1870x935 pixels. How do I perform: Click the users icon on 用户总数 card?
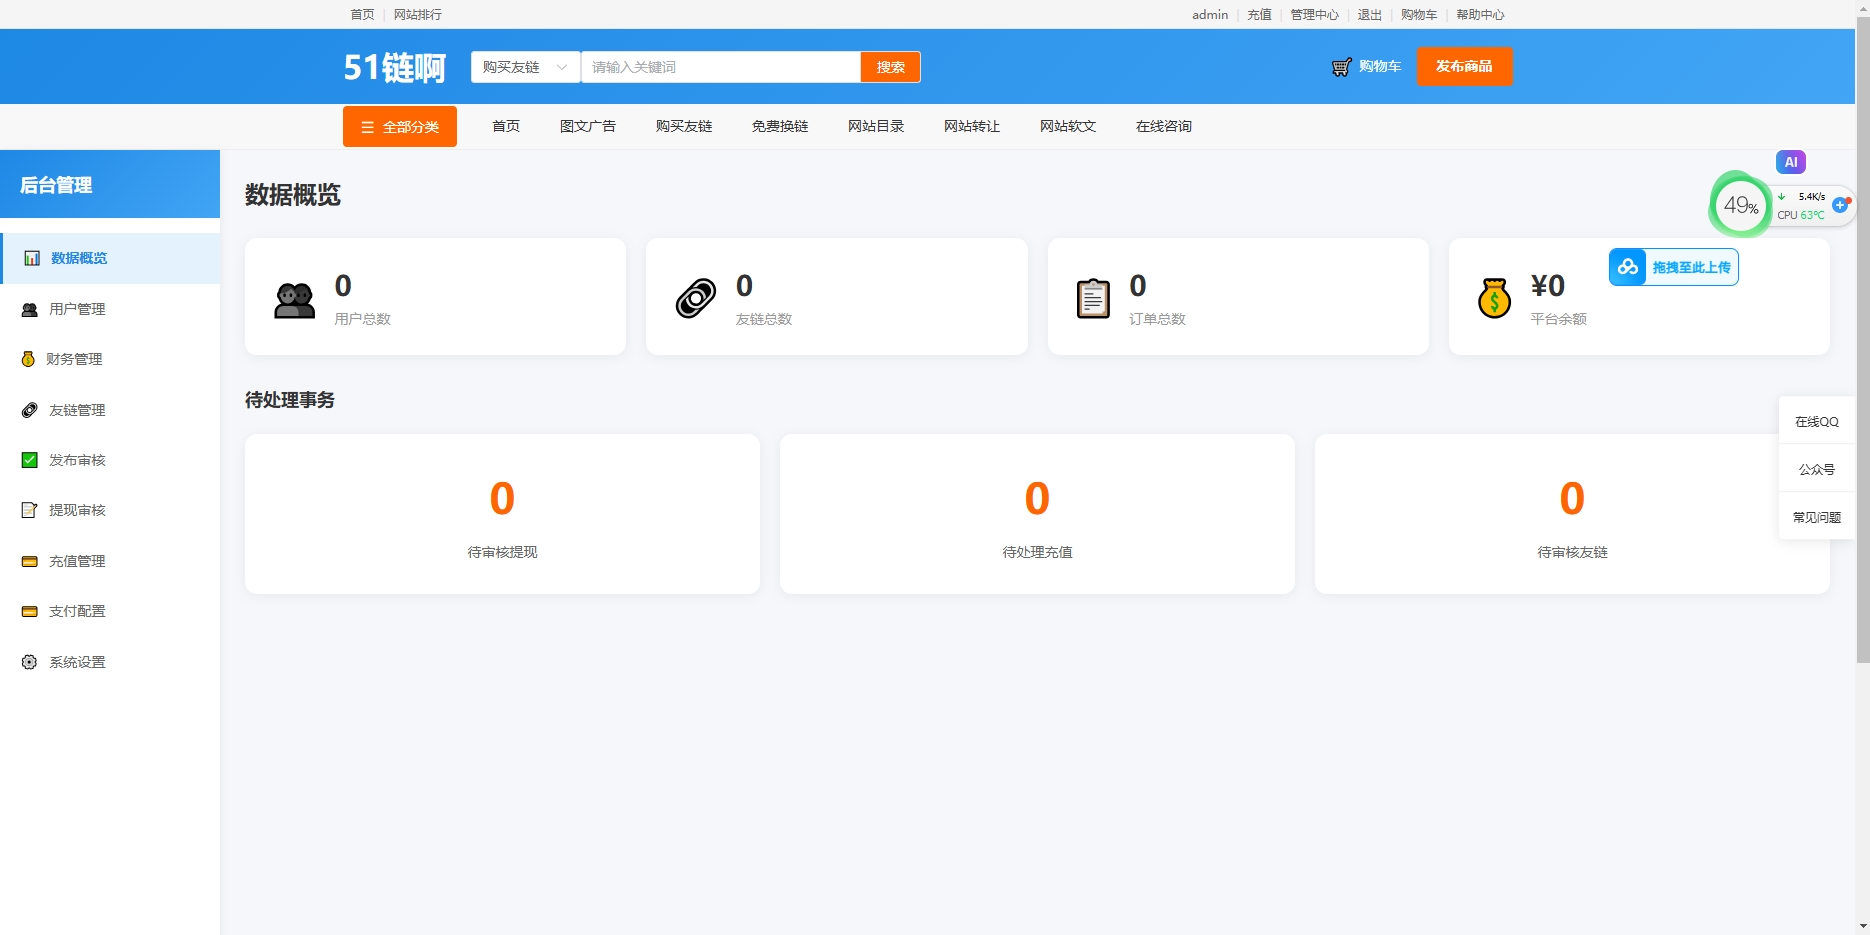coord(294,300)
